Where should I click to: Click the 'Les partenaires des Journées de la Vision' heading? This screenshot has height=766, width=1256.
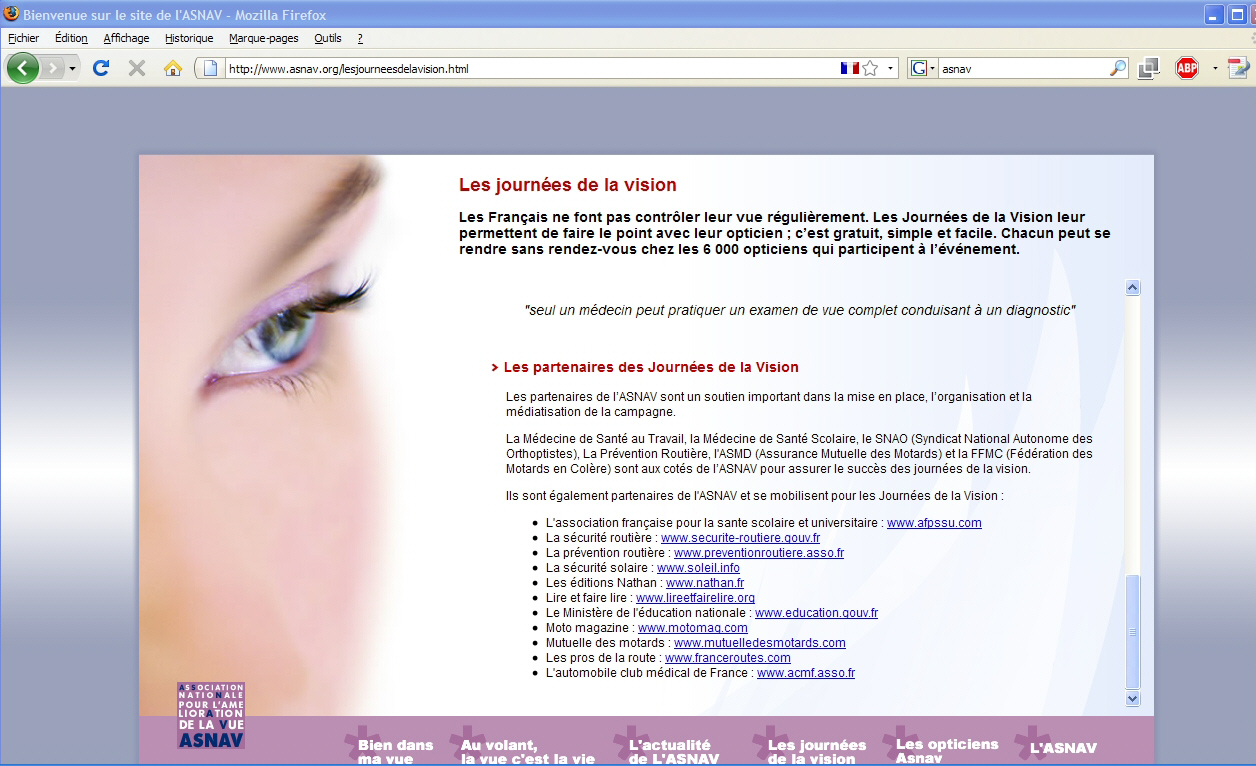coord(651,367)
